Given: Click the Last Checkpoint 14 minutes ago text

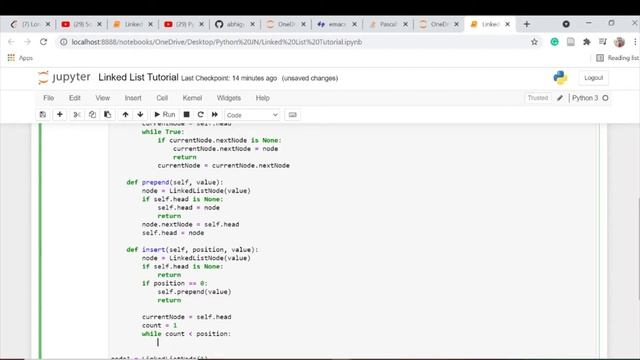Looking at the screenshot, I should [x=229, y=78].
